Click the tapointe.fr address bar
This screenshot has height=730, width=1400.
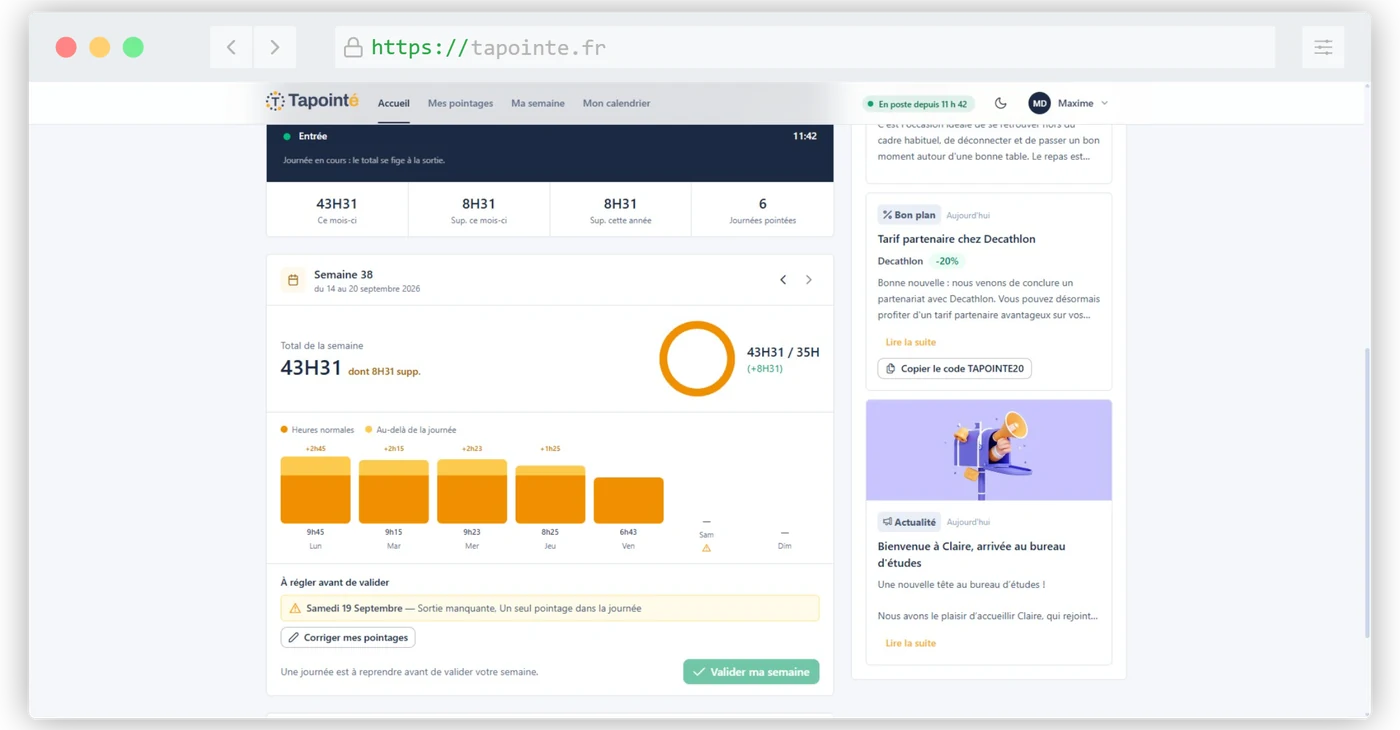(x=805, y=47)
